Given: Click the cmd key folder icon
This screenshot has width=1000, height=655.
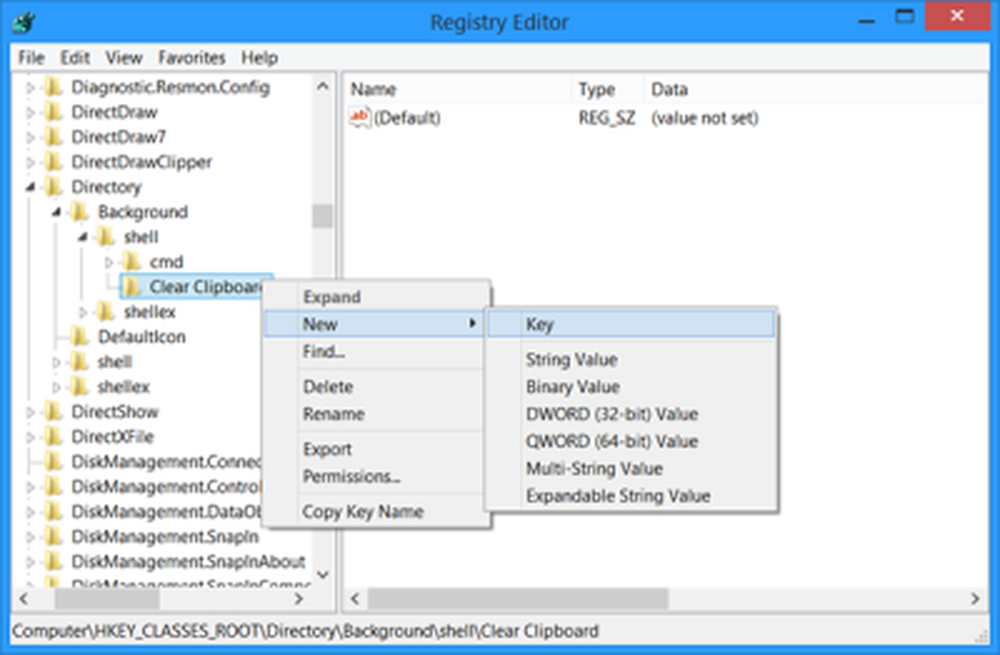Looking at the screenshot, I should click(132, 262).
